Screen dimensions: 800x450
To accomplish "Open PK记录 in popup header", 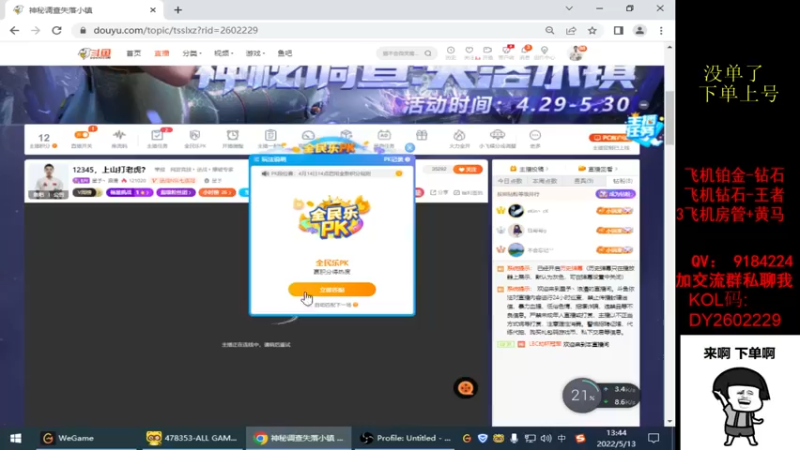I will [396, 160].
